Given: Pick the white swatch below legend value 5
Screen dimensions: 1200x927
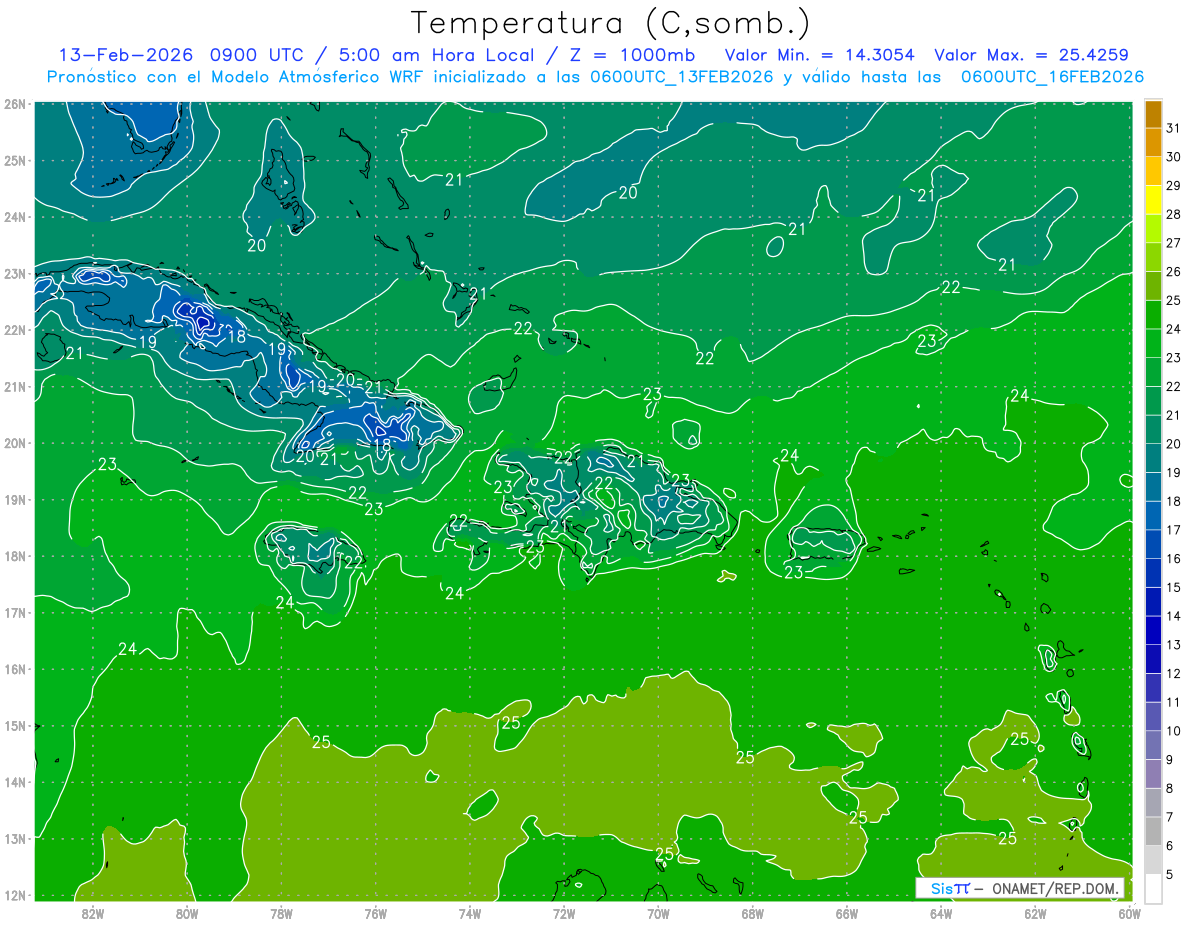Looking at the screenshot, I should [x=1154, y=888].
